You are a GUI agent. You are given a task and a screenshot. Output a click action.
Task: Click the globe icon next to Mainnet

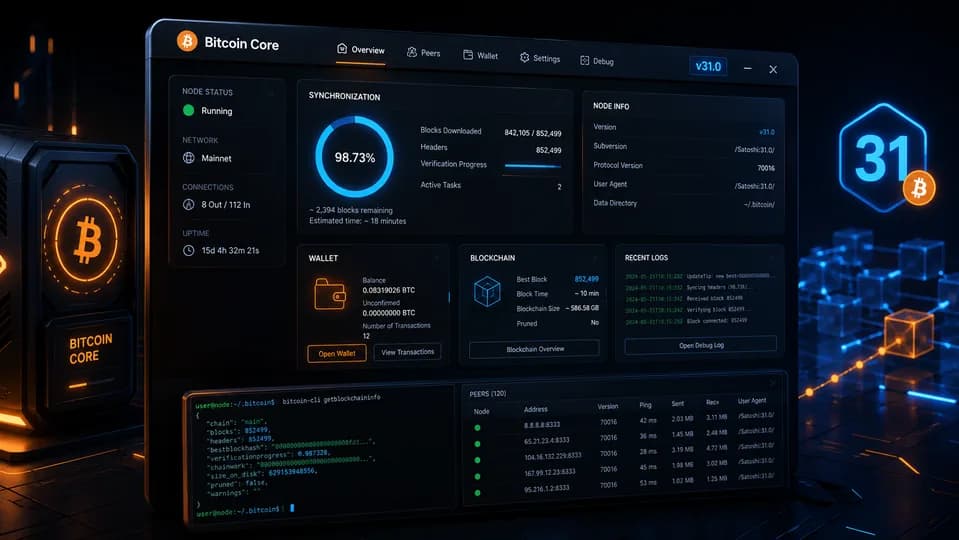pyautogui.click(x=188, y=158)
